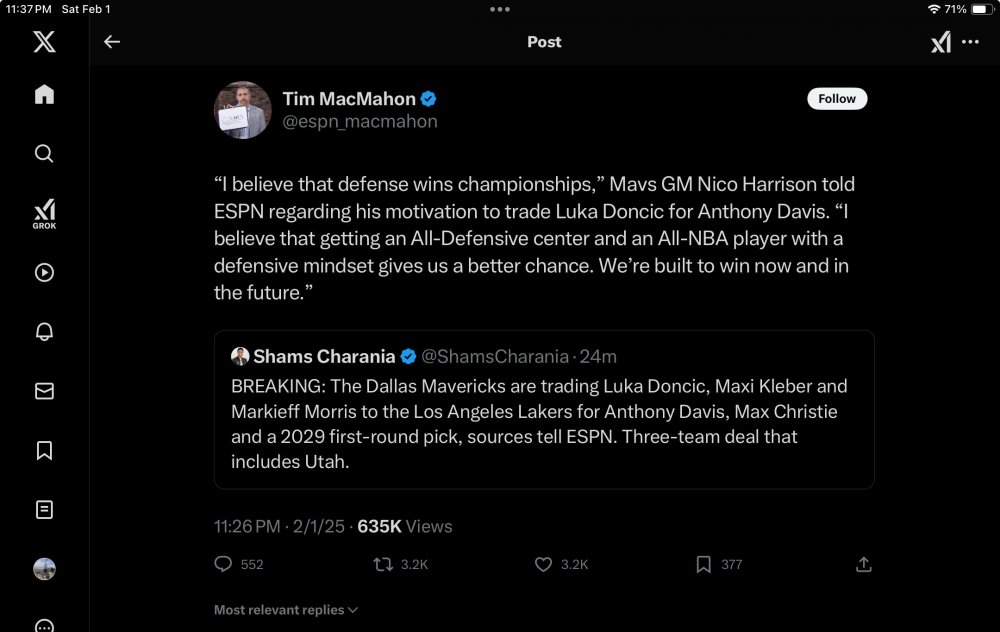Open Messages envelope icon

tap(44, 391)
